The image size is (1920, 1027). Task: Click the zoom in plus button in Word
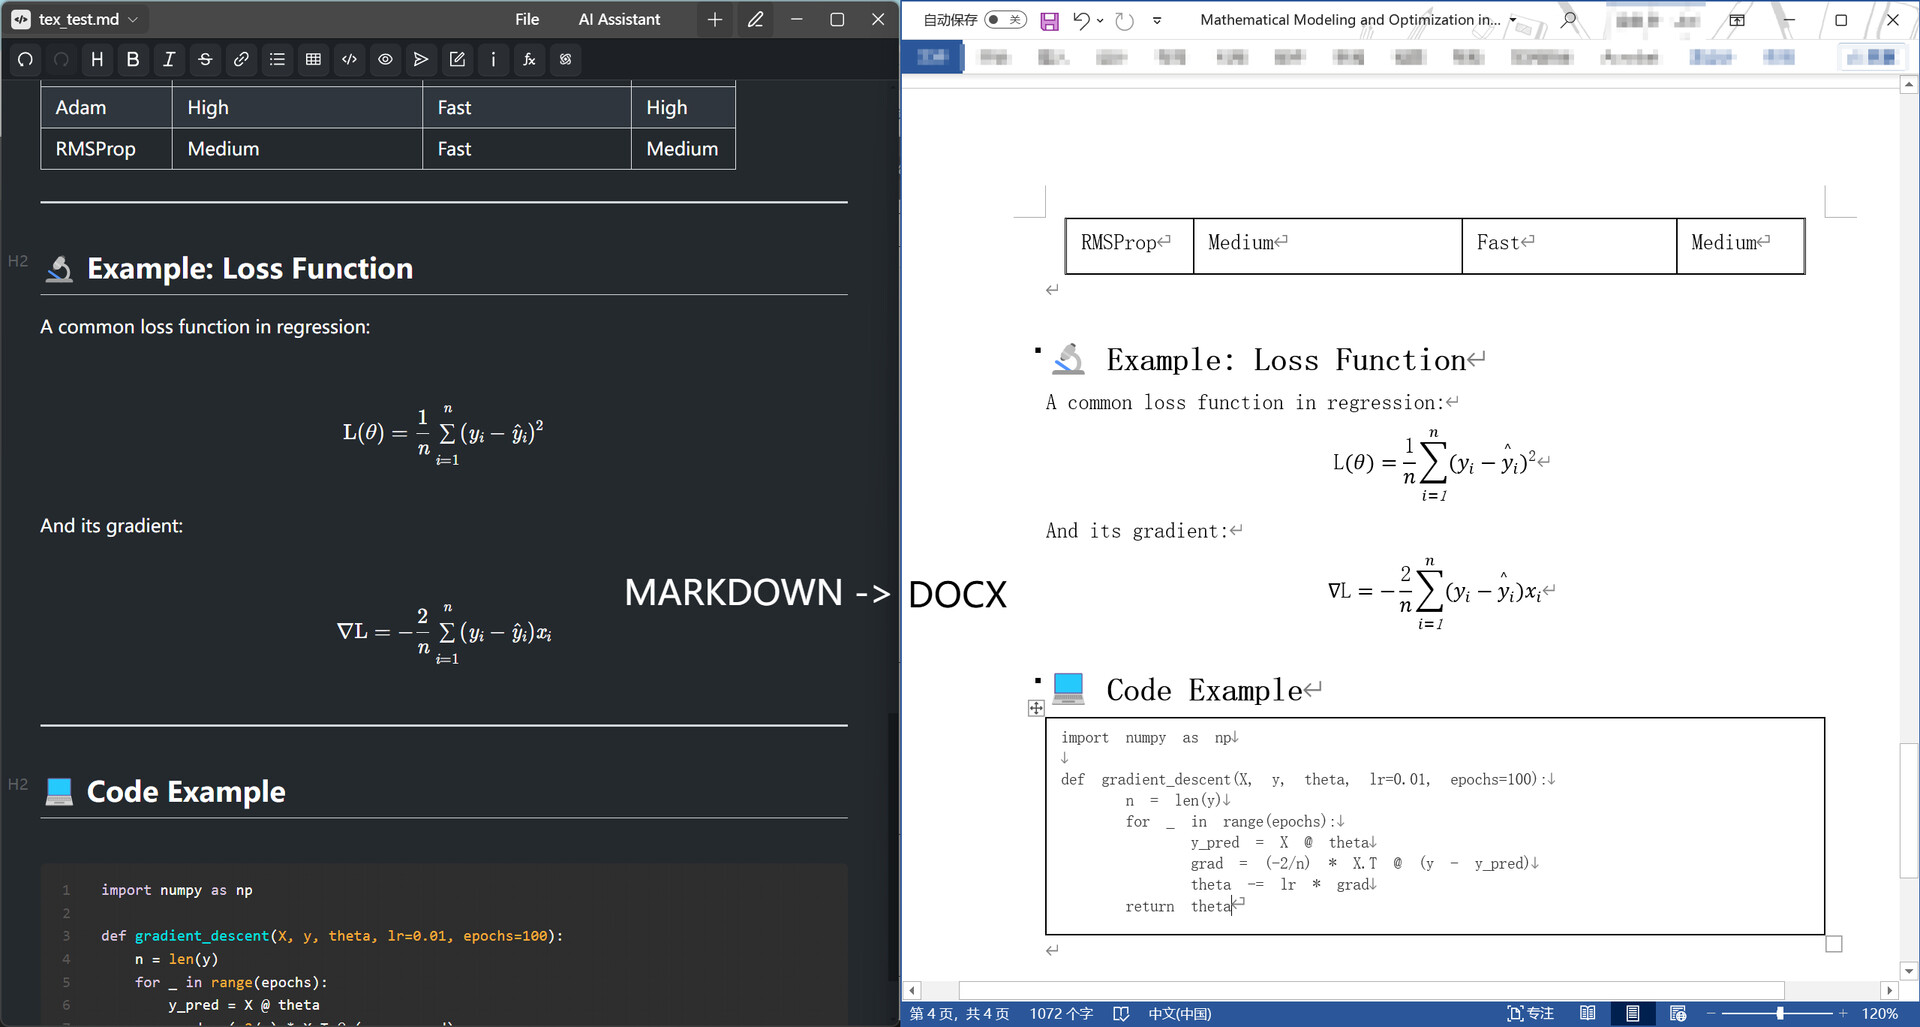(1842, 1014)
